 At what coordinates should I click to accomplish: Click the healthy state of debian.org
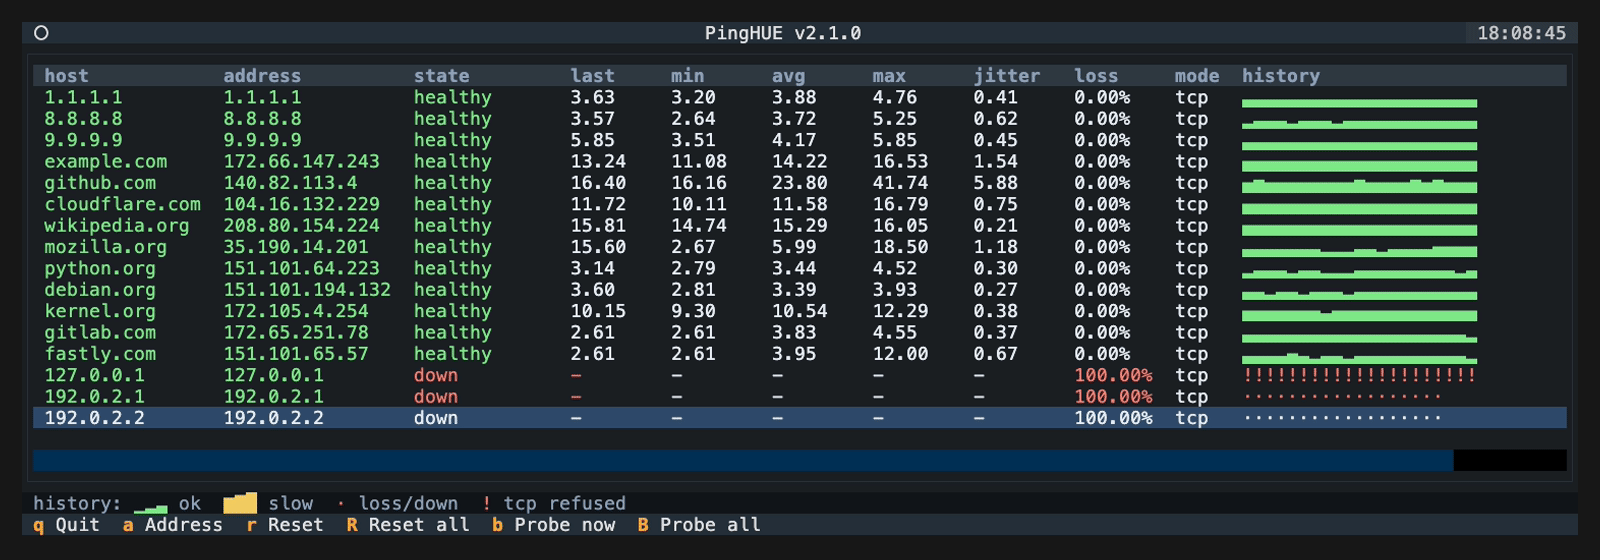453,289
